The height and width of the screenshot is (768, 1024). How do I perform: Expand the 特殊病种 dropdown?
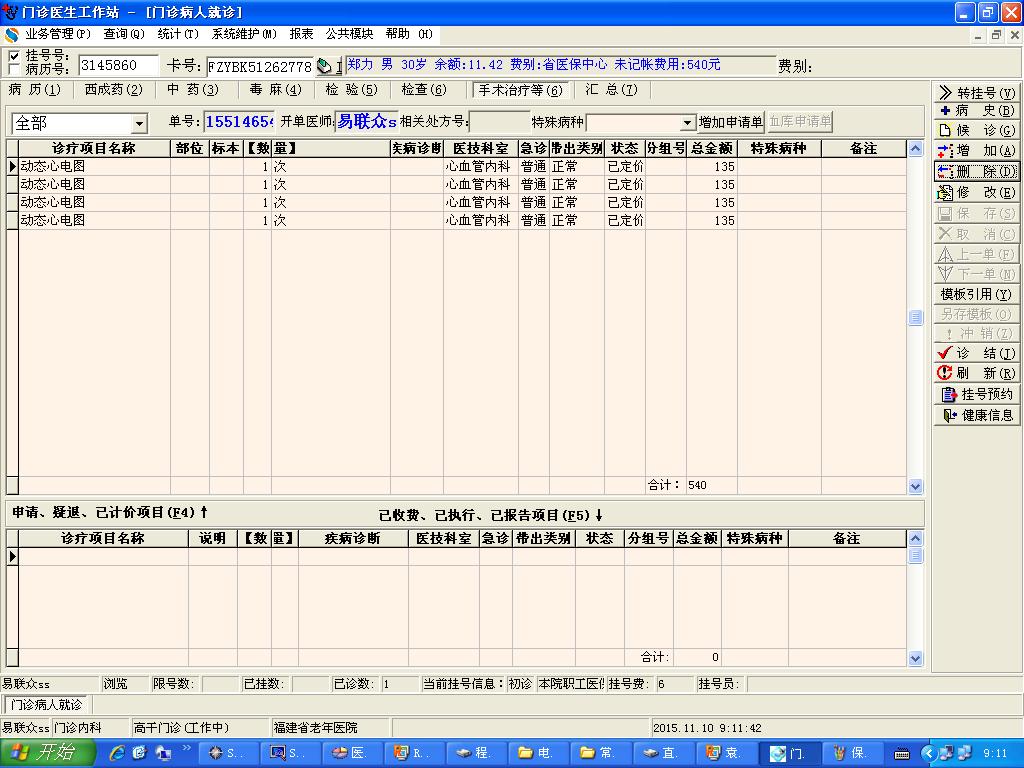687,123
